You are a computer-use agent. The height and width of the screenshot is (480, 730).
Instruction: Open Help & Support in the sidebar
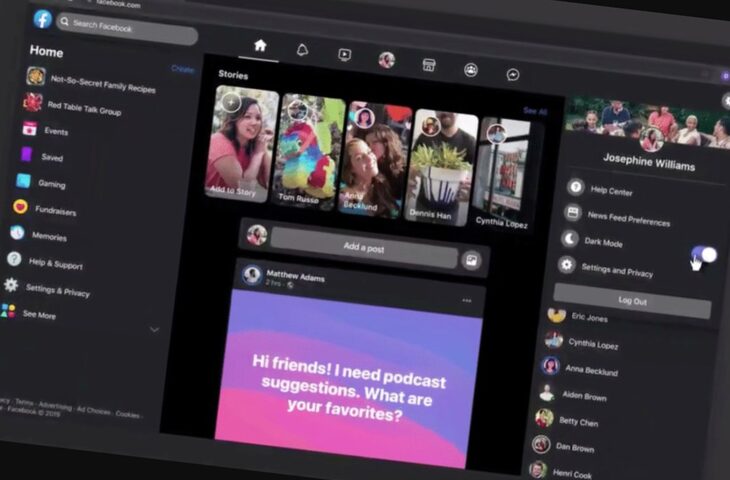click(x=45, y=262)
